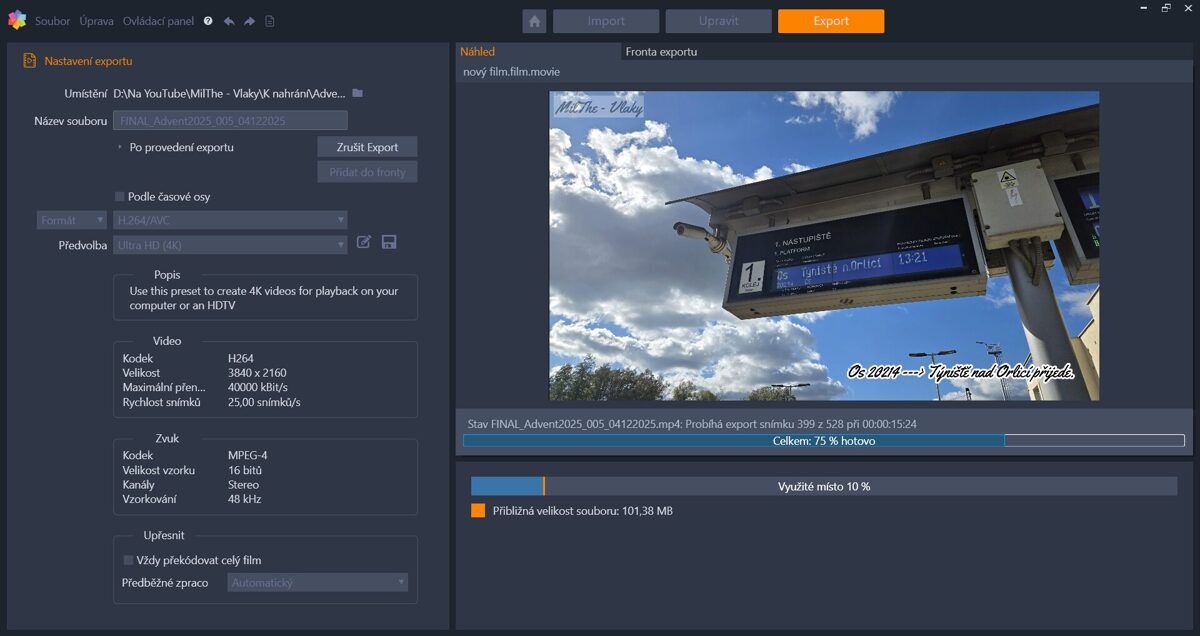Switch to the 'Fronta exportu' tab
This screenshot has width=1200, height=636.
tap(661, 52)
